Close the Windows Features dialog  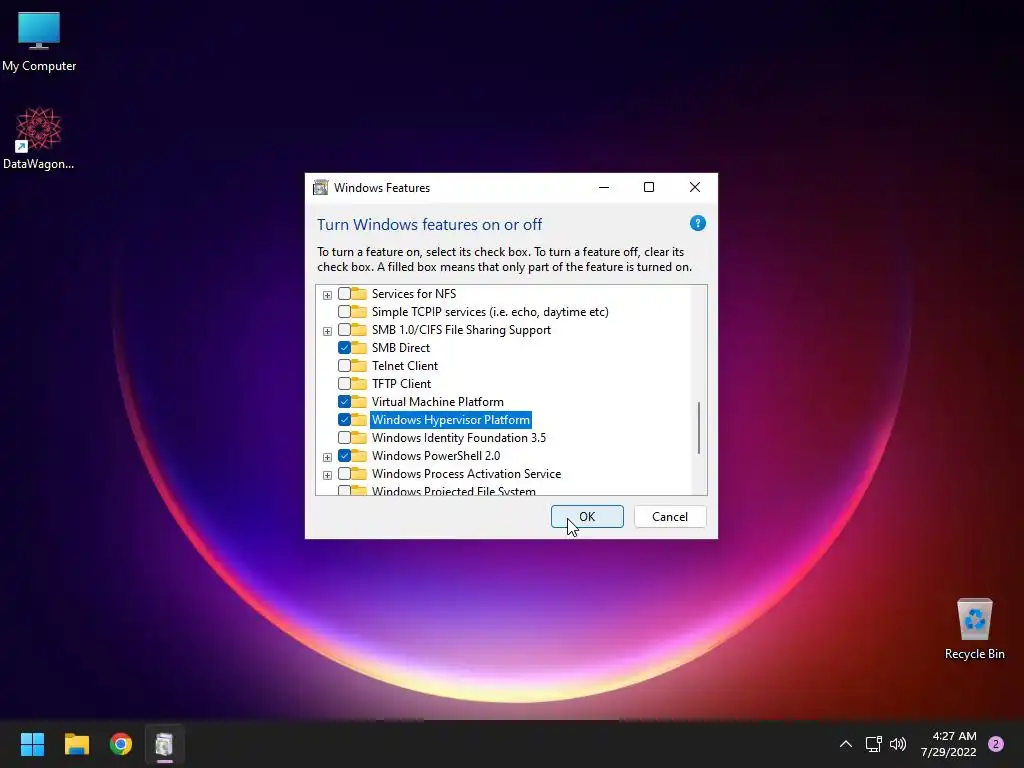695,187
